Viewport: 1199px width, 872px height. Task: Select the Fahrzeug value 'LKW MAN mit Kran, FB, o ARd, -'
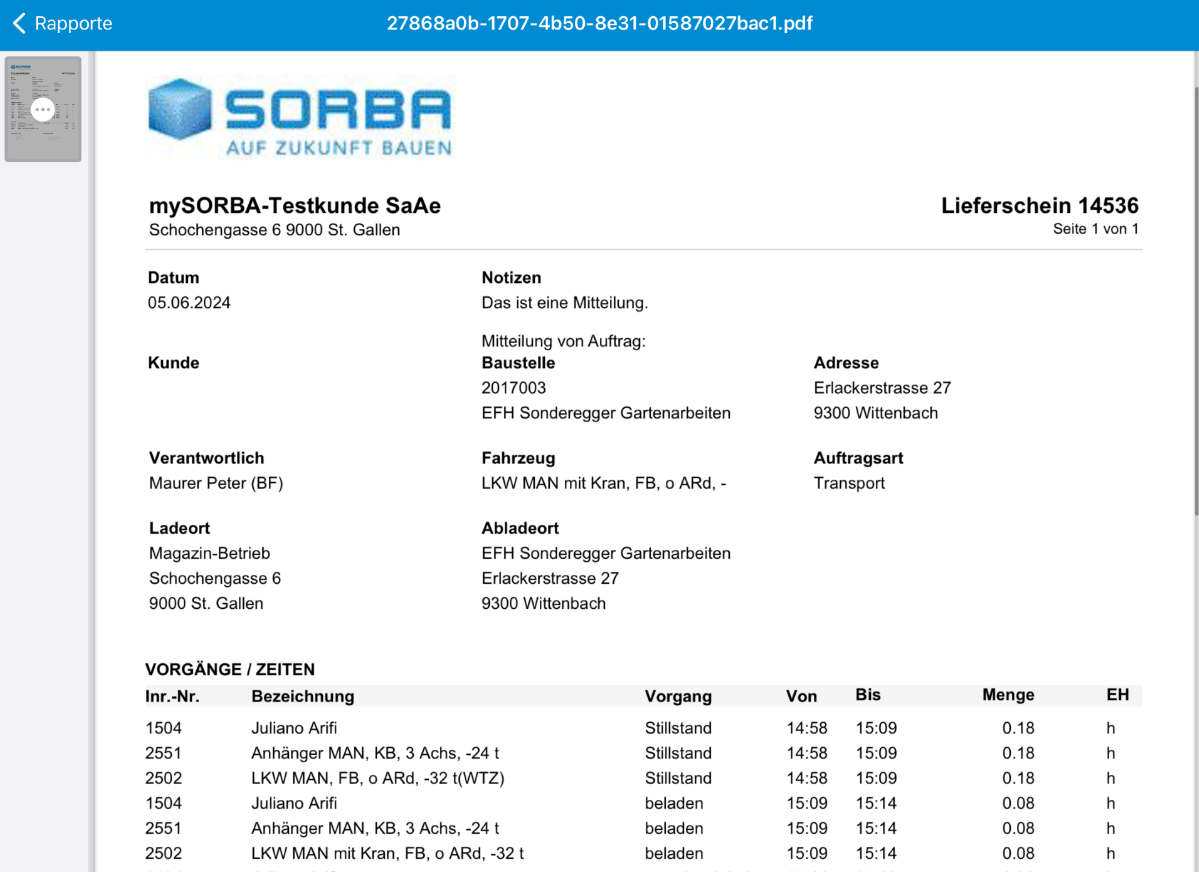click(x=603, y=483)
